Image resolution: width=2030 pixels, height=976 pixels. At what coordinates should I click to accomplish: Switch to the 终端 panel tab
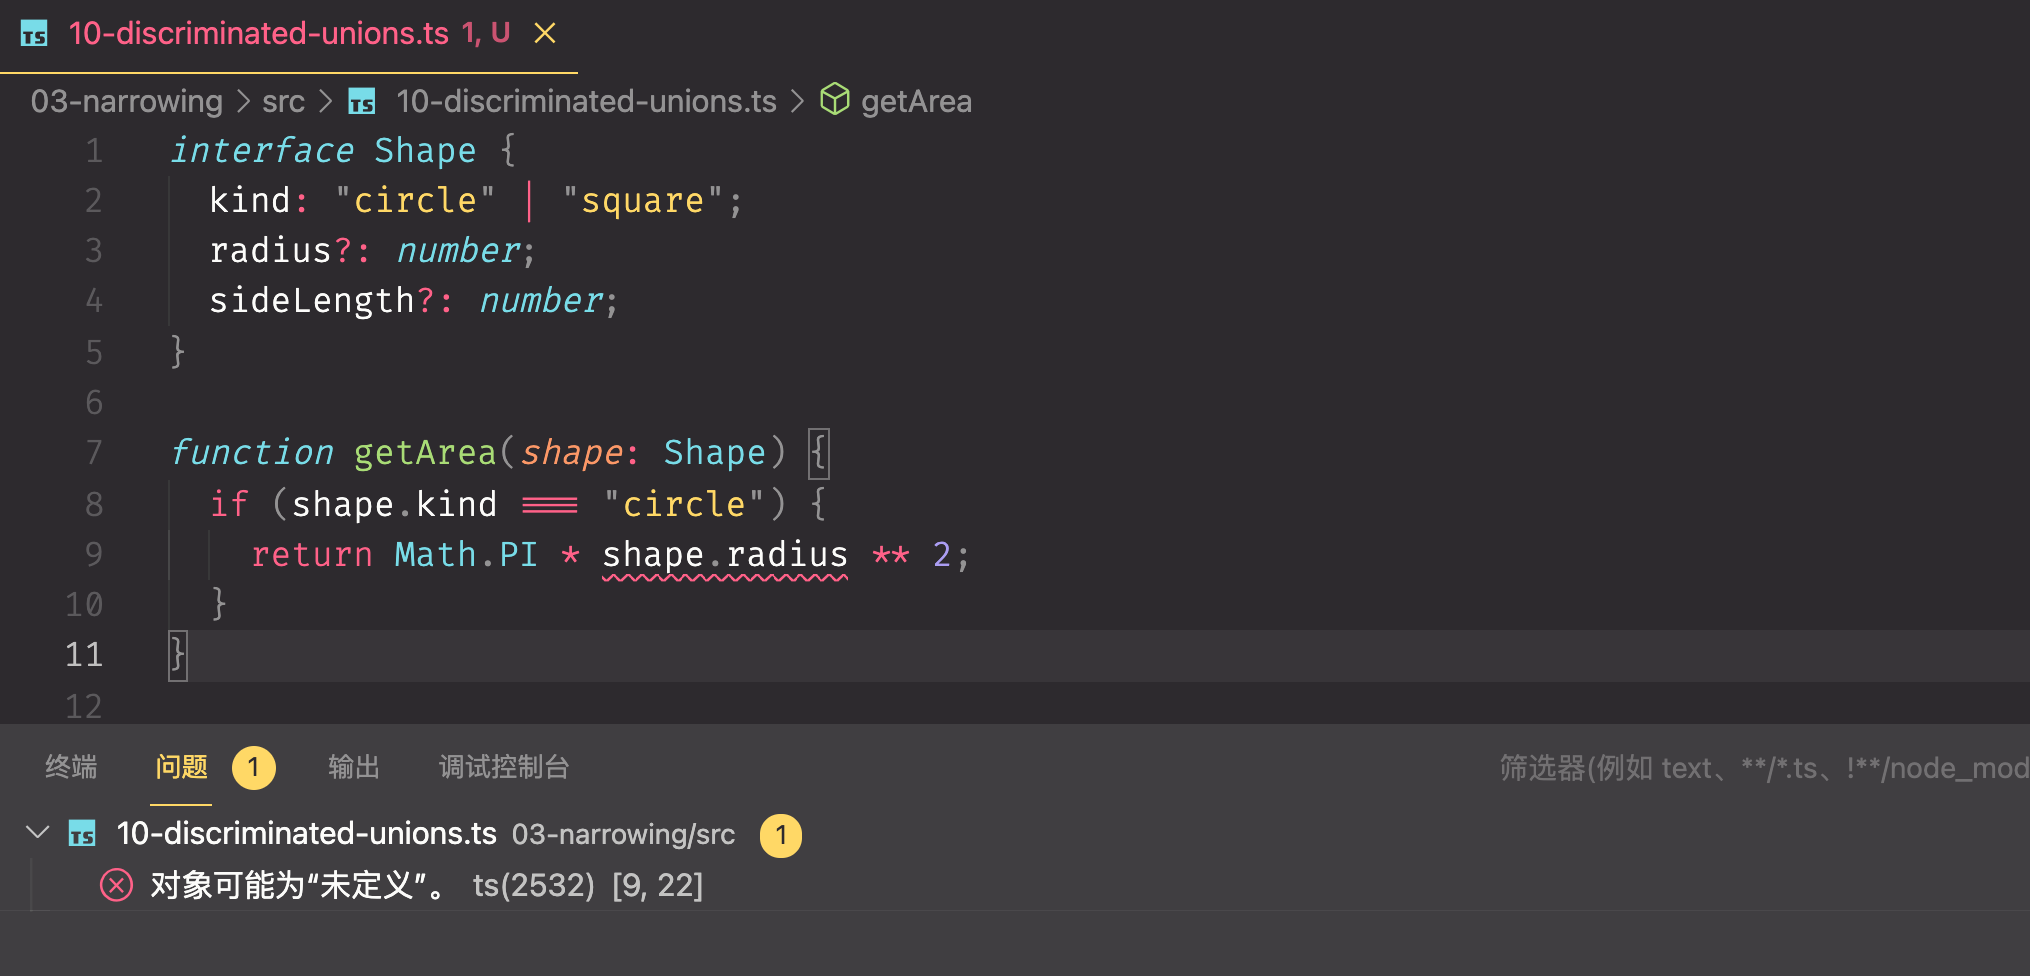[x=71, y=767]
